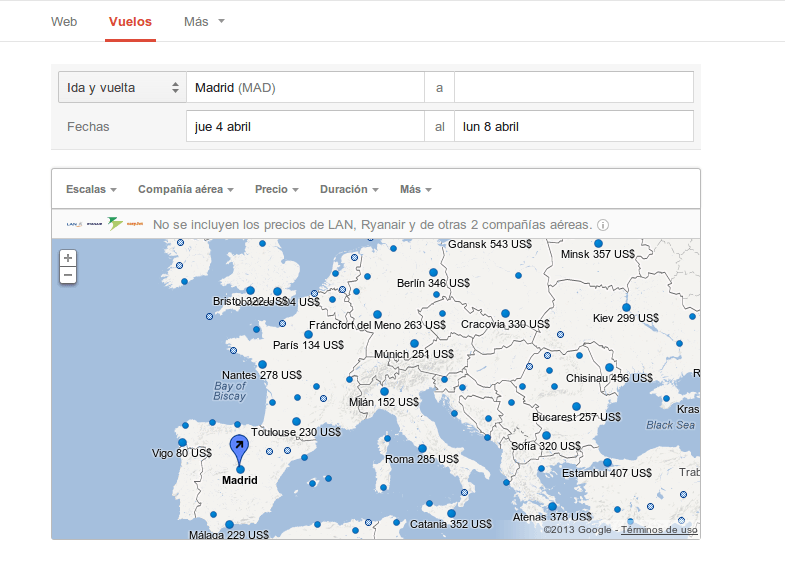
Task: Open the Duración filter dropdown
Action: (x=349, y=189)
